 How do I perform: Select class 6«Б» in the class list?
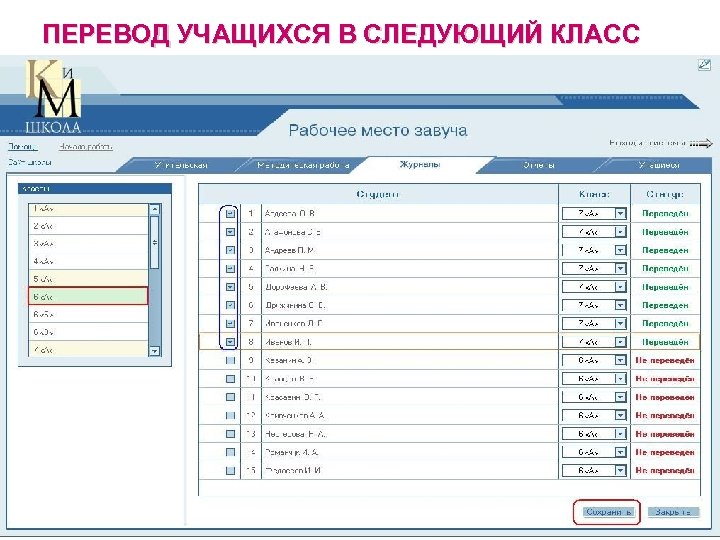[88, 314]
